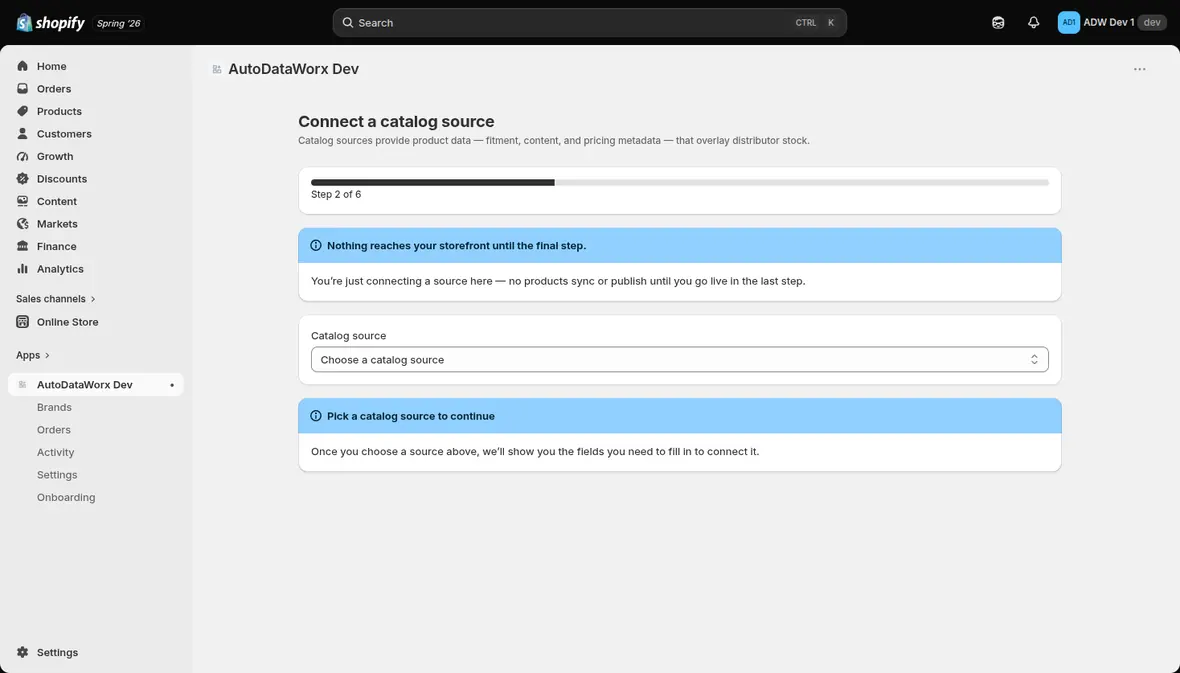Click the search magnifier icon
This screenshot has width=1180, height=673.
[348, 23]
